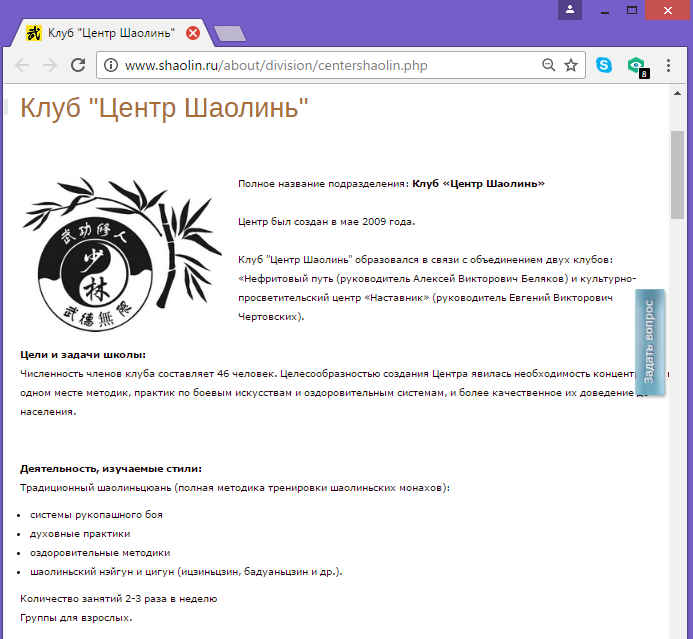
Task: Reload the page with the refresh icon
Action: click(x=78, y=65)
